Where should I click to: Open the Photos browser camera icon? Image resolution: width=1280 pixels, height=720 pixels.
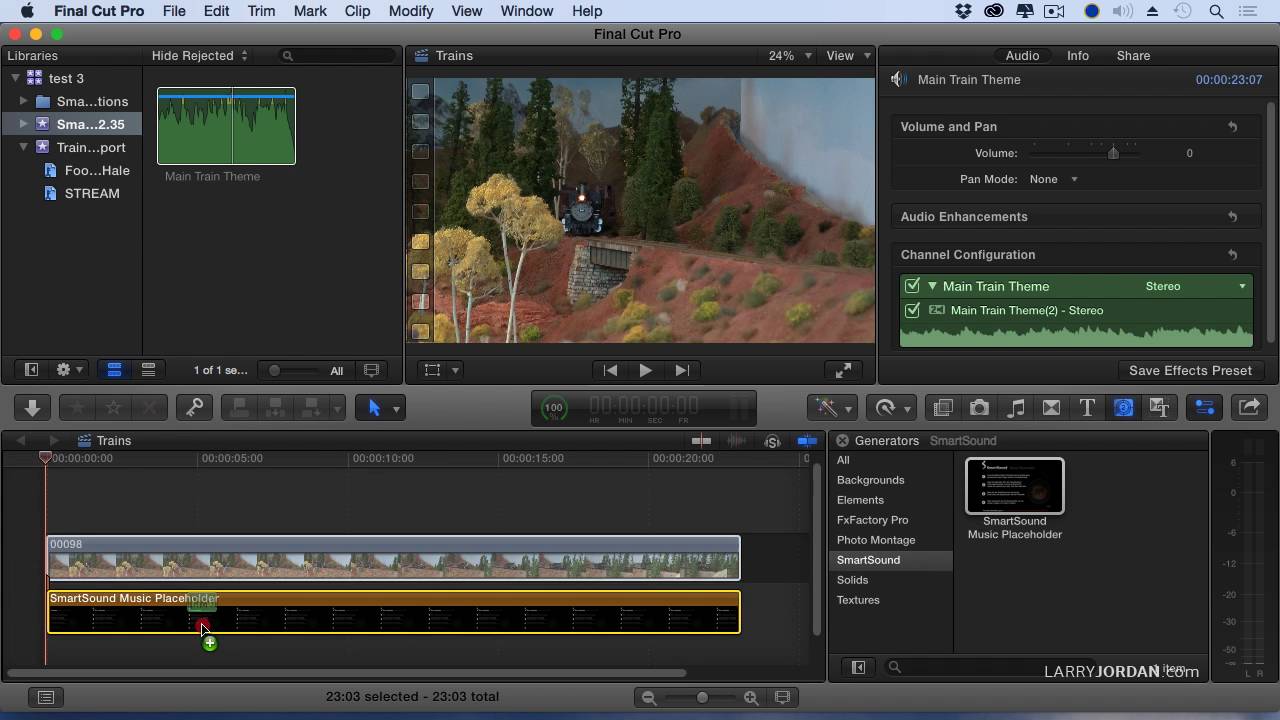click(979, 408)
